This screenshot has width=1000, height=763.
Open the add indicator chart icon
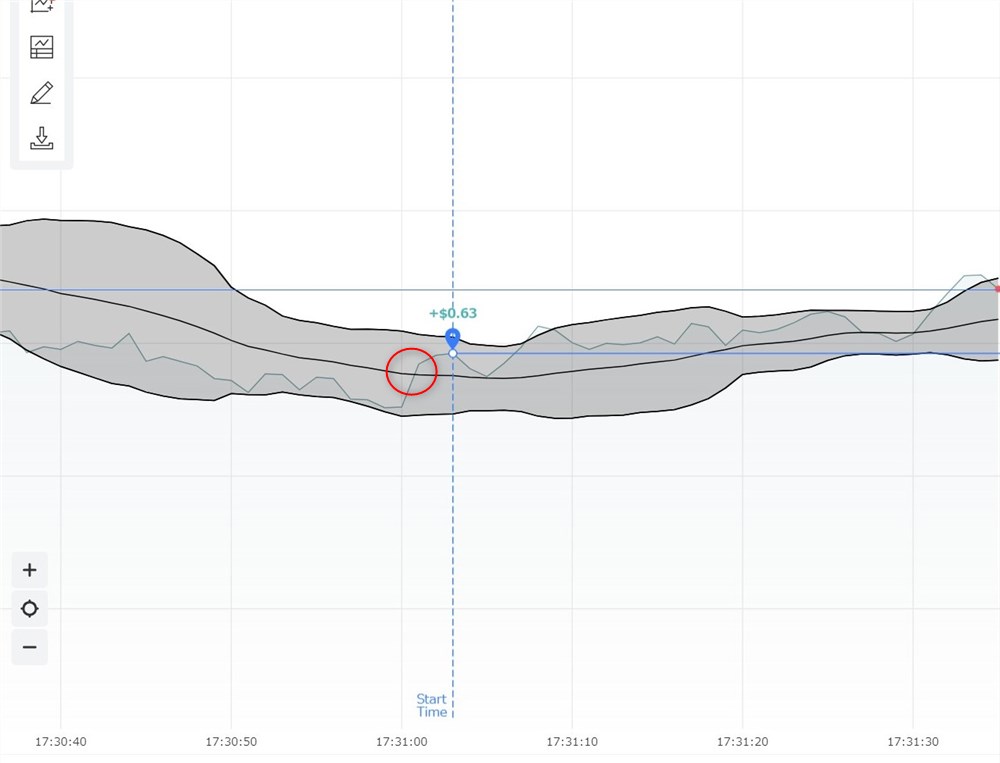(x=42, y=5)
